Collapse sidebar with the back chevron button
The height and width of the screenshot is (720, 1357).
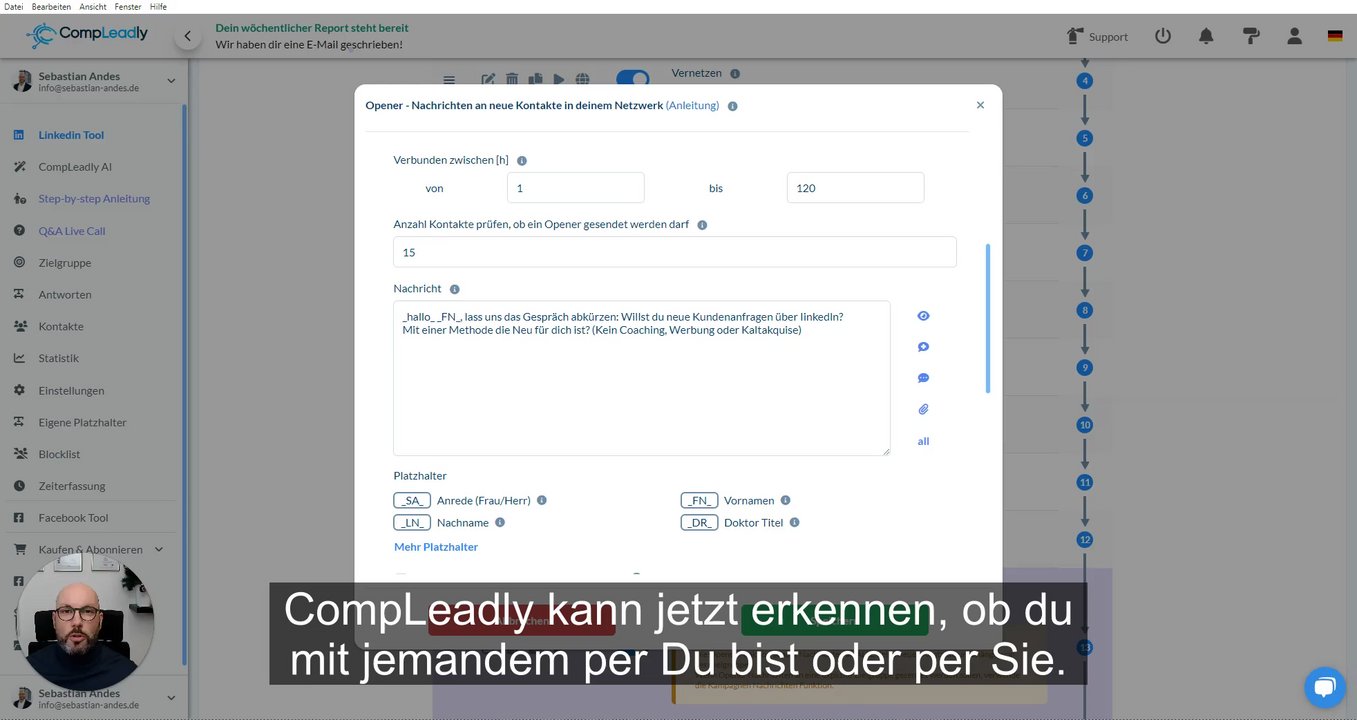coord(187,37)
